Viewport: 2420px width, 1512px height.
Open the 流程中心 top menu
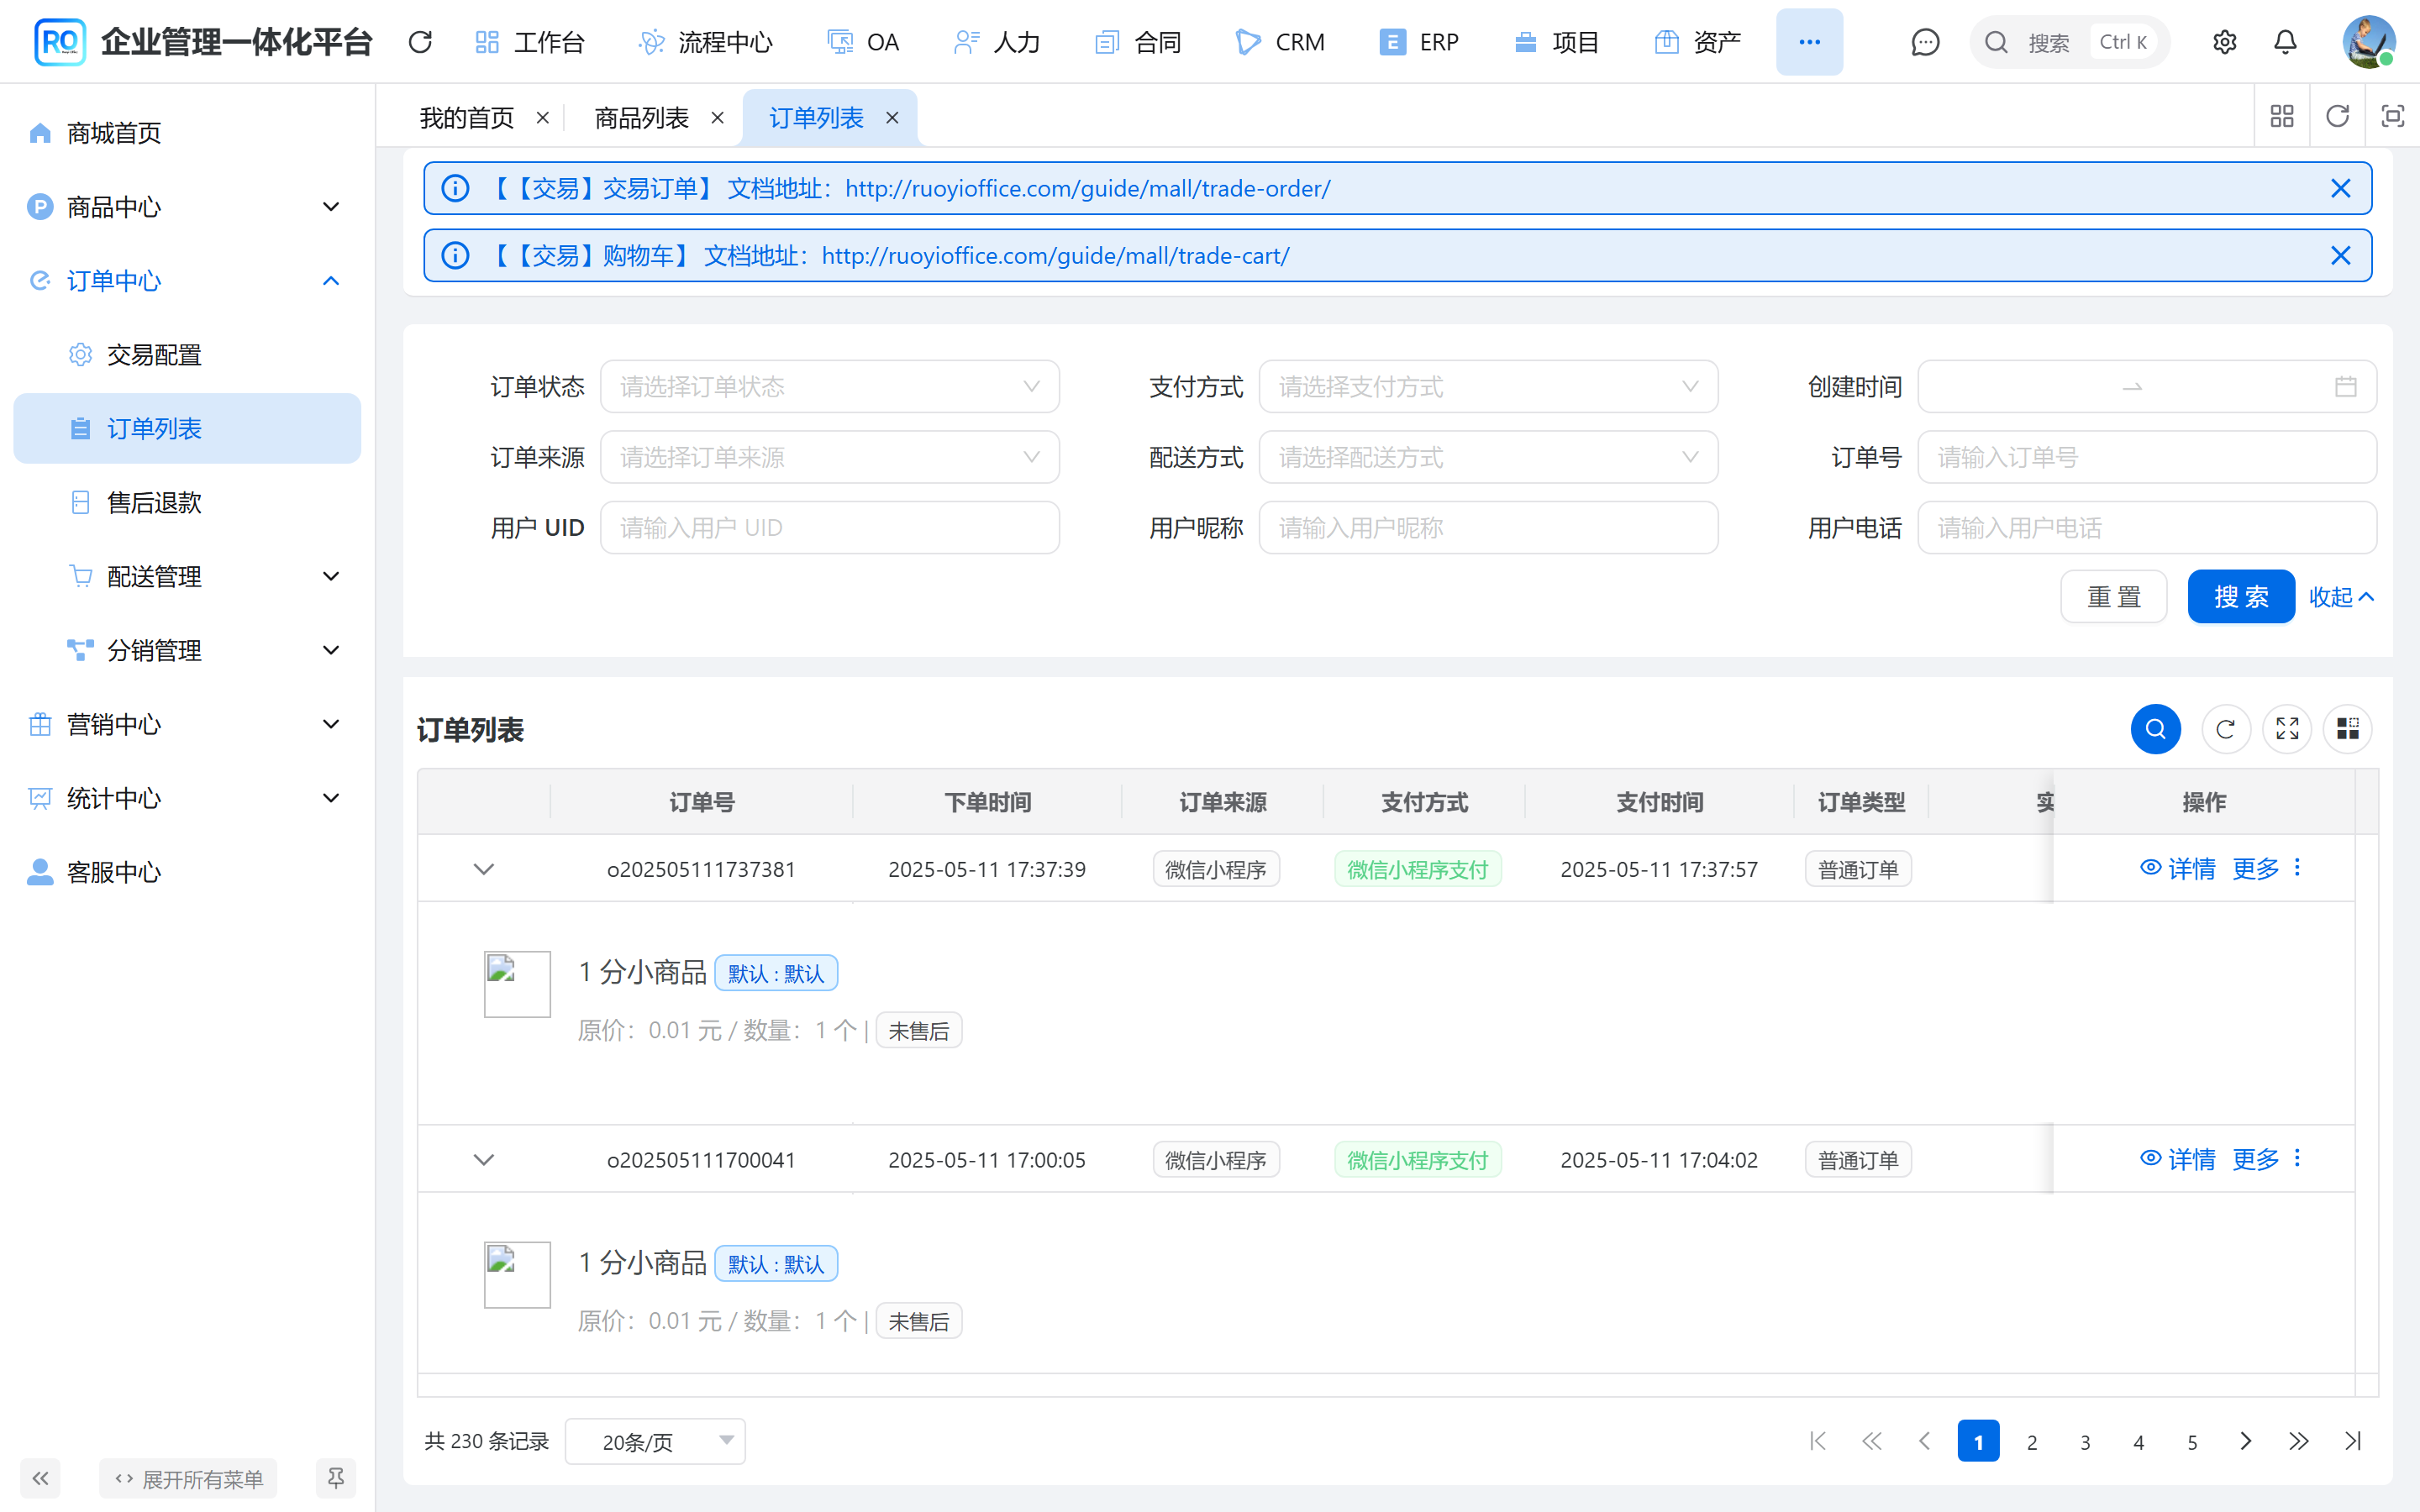[x=706, y=42]
